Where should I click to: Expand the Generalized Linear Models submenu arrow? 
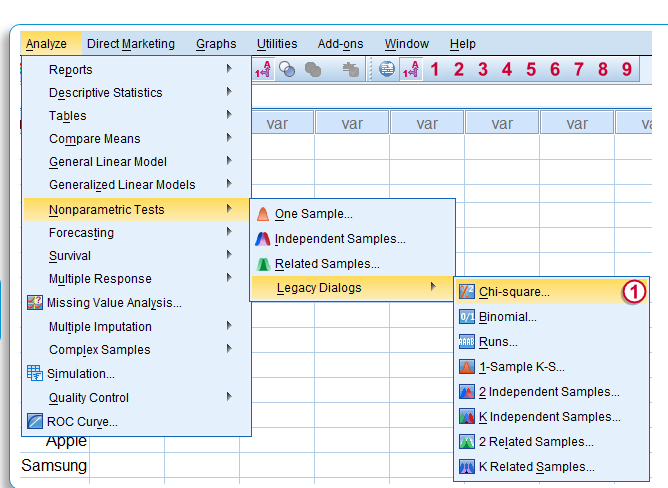pos(229,184)
